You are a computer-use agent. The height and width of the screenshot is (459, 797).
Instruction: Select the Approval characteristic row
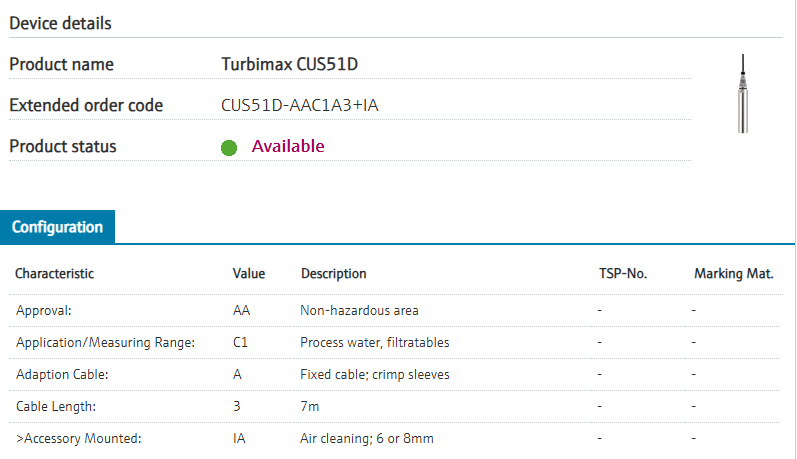coord(44,310)
